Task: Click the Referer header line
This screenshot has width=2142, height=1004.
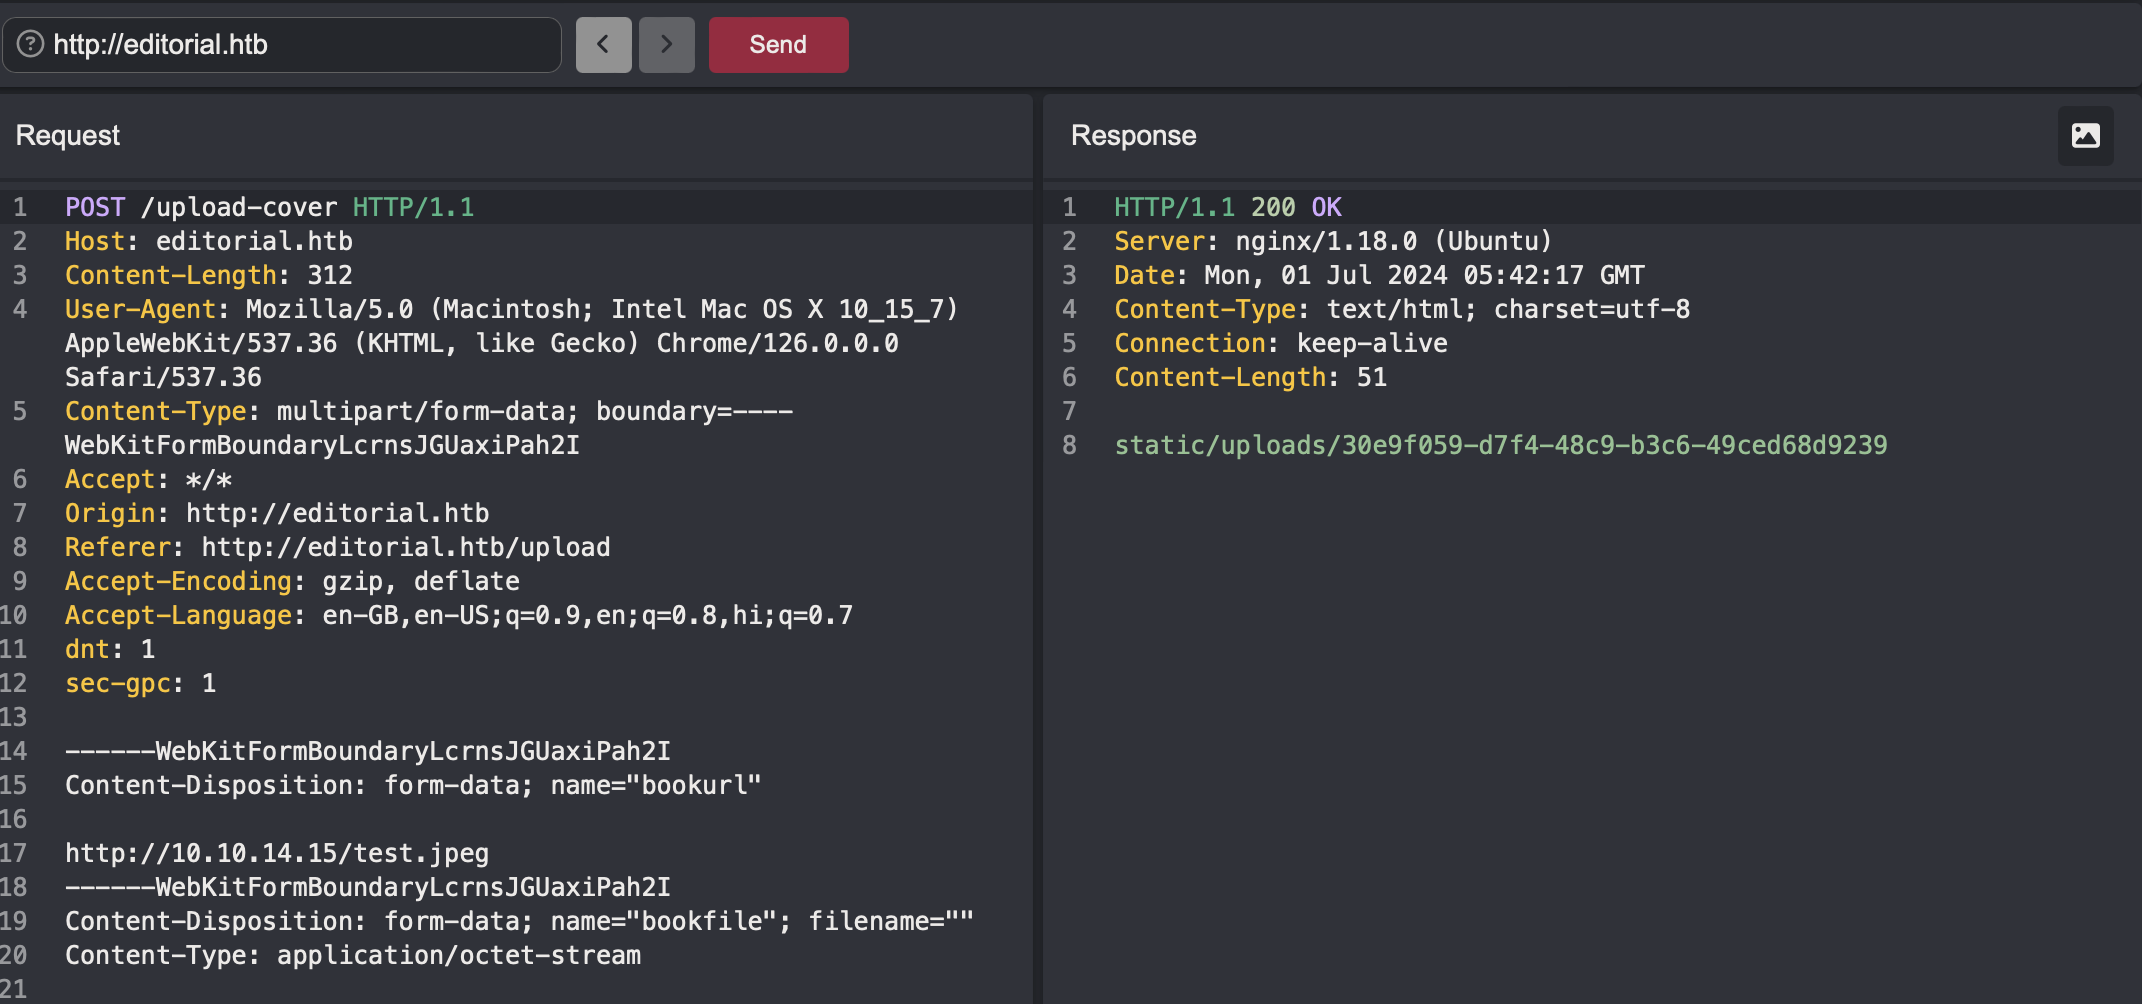Action: coord(337,548)
